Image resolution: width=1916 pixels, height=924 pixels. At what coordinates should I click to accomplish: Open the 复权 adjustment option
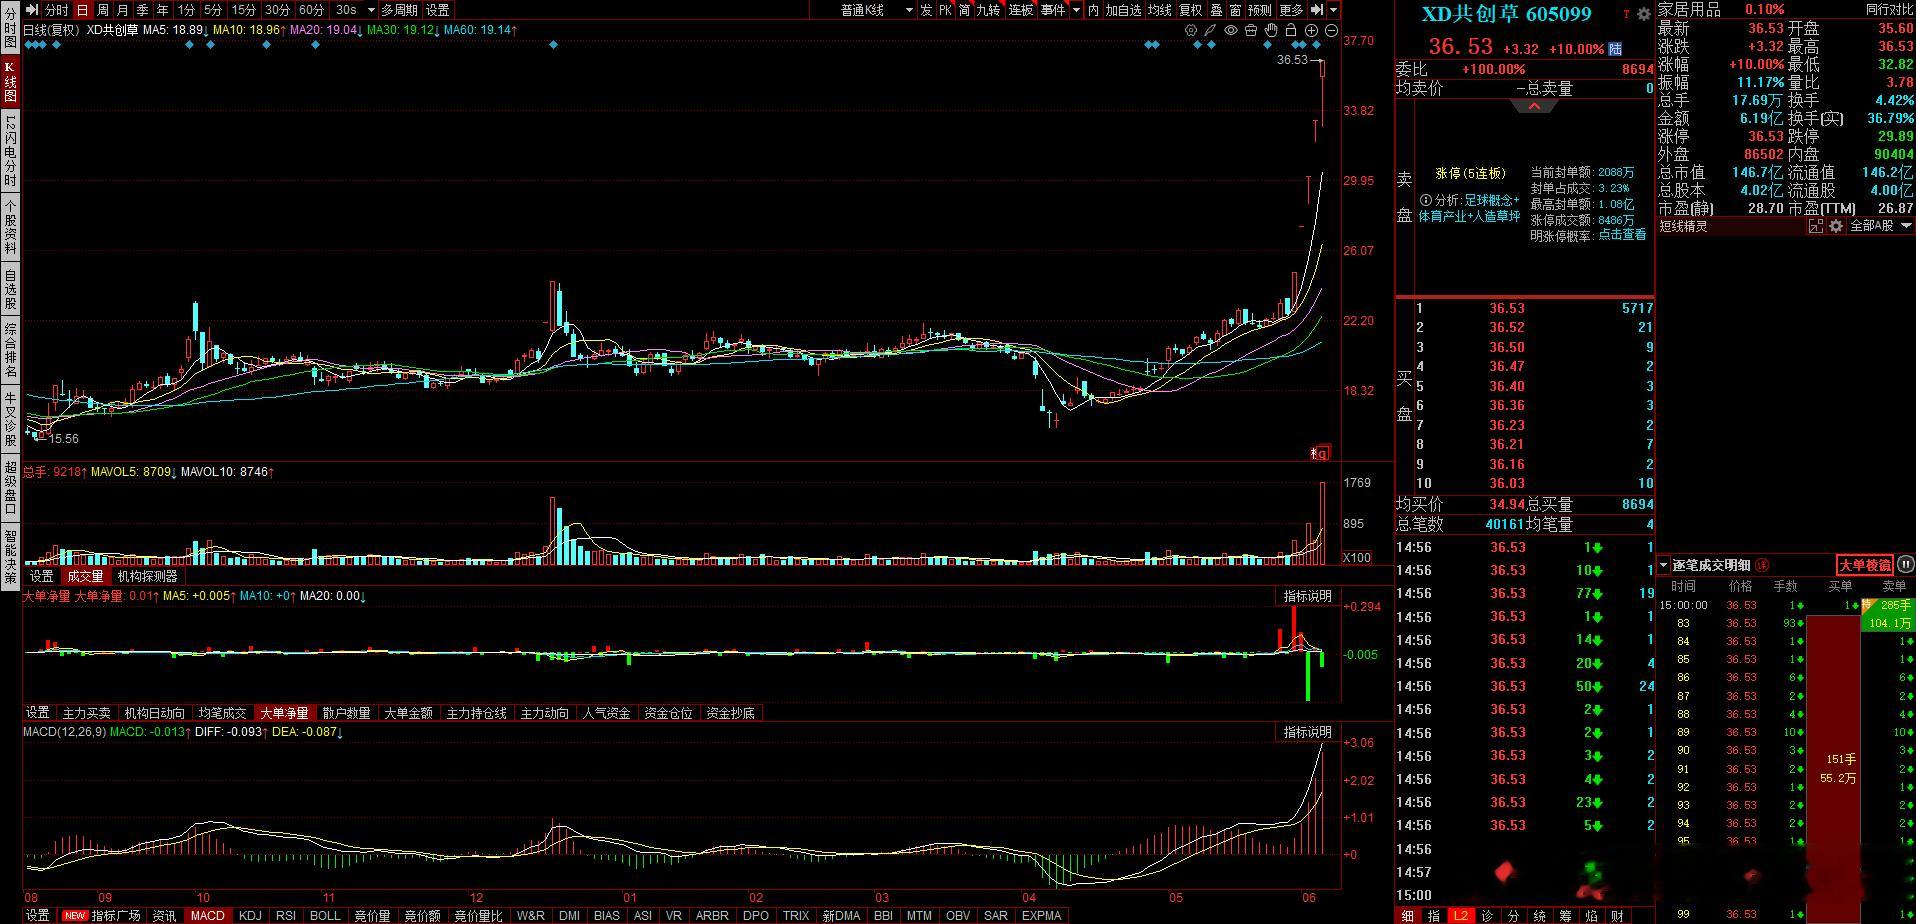point(1190,9)
